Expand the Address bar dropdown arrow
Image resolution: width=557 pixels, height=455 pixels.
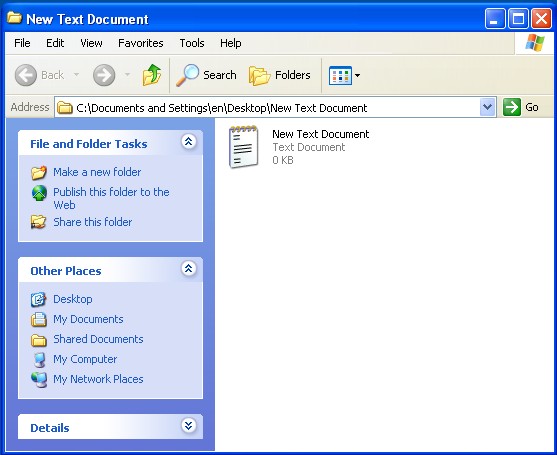(487, 107)
